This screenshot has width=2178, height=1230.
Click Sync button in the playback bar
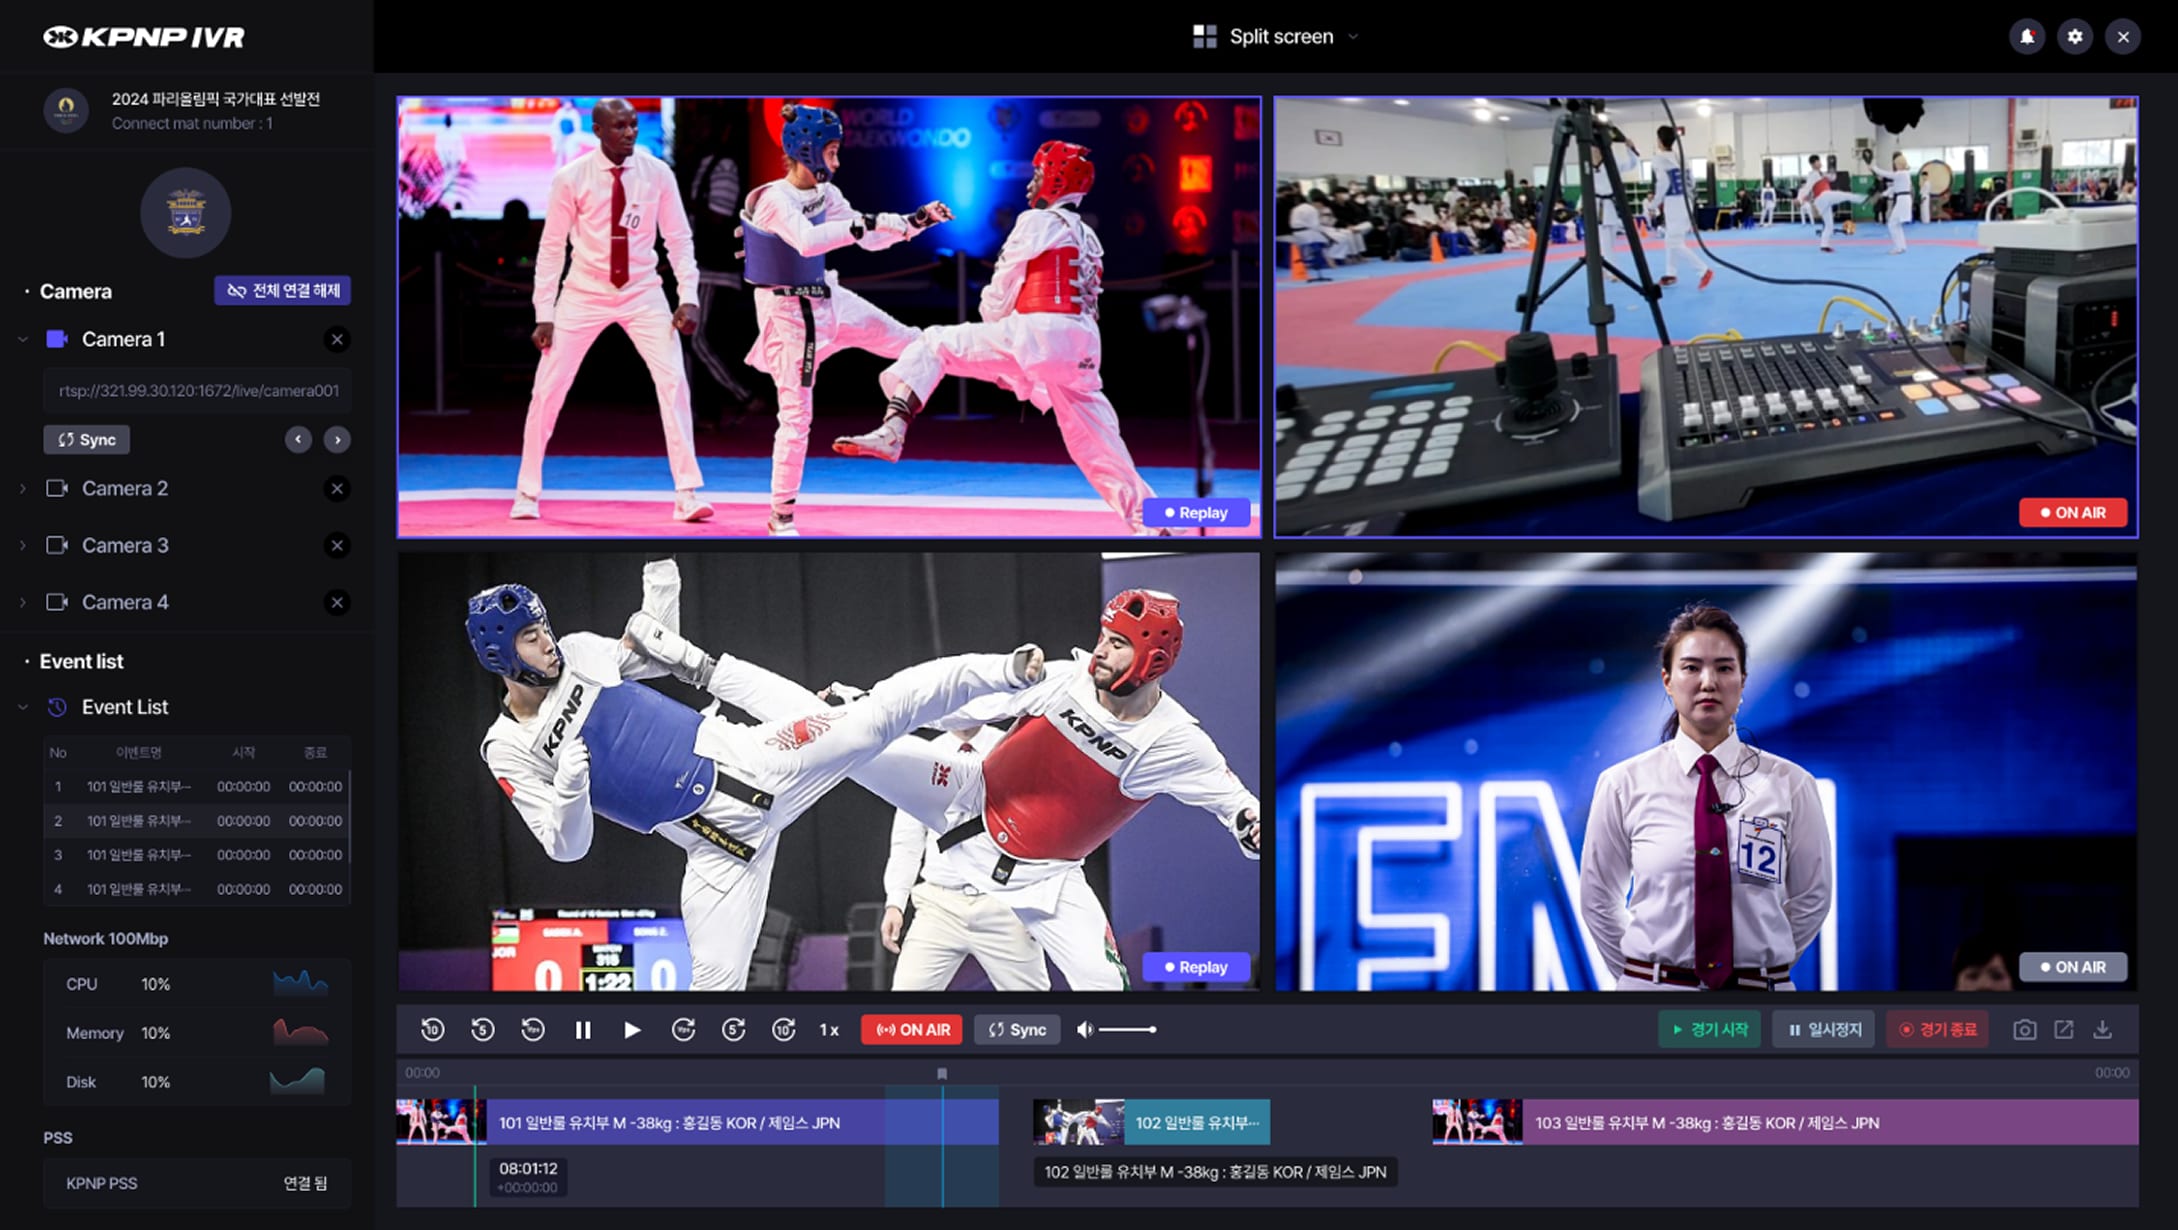coord(1017,1029)
